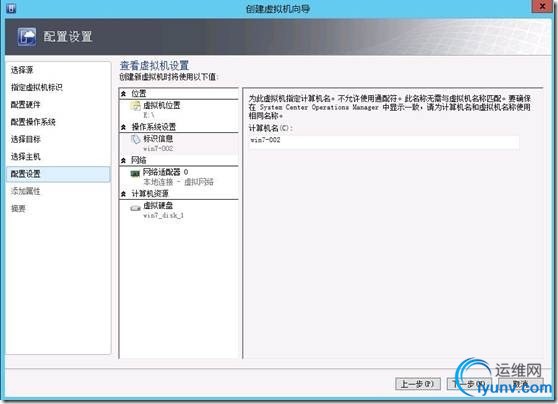Screen dimensions: 558x404
Task: Click the 查看虚拟机设置 heading
Action: tap(154, 65)
